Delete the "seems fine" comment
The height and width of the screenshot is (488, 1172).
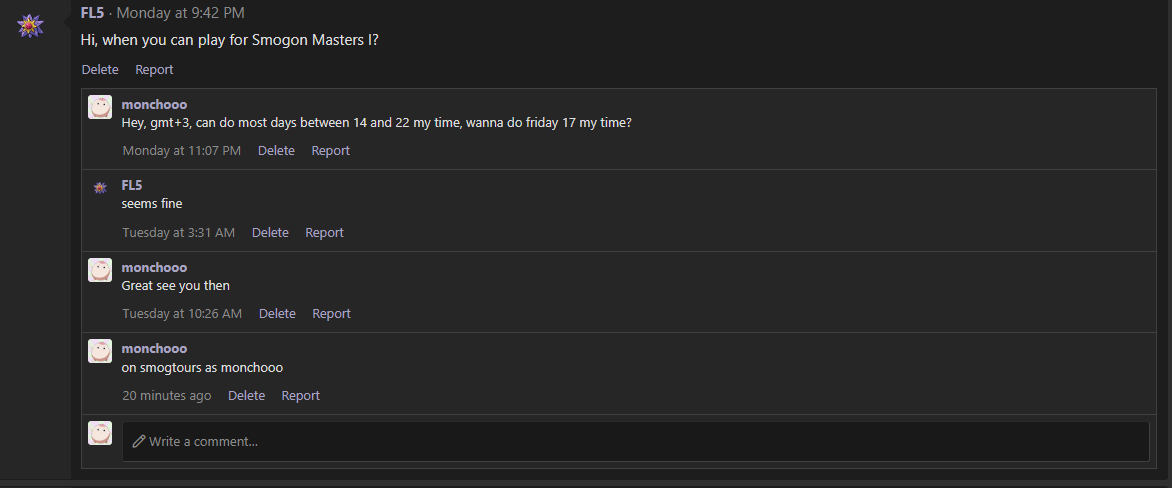coord(270,233)
